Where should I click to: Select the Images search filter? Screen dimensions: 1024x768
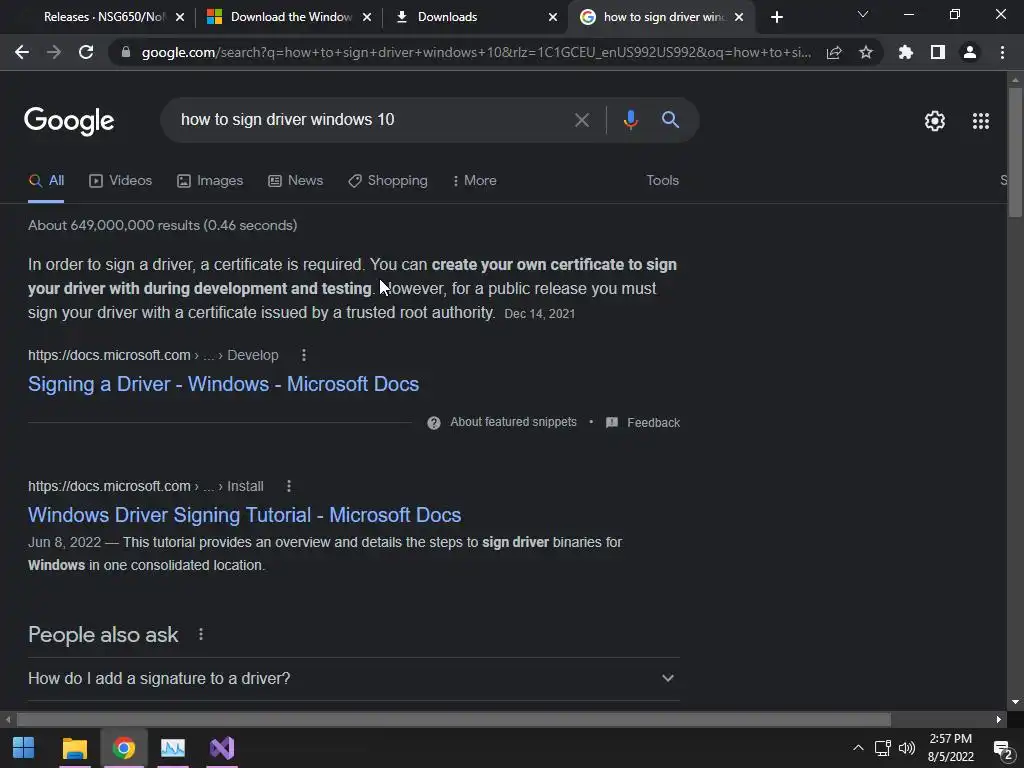(x=210, y=181)
